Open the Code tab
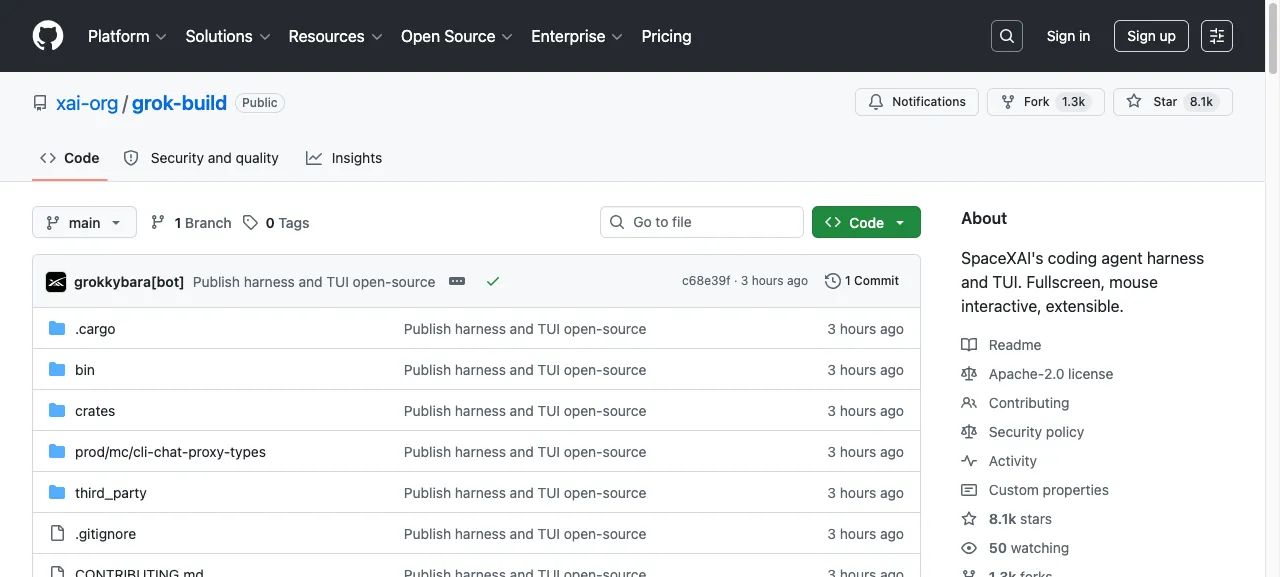The image size is (1280, 577). point(70,158)
